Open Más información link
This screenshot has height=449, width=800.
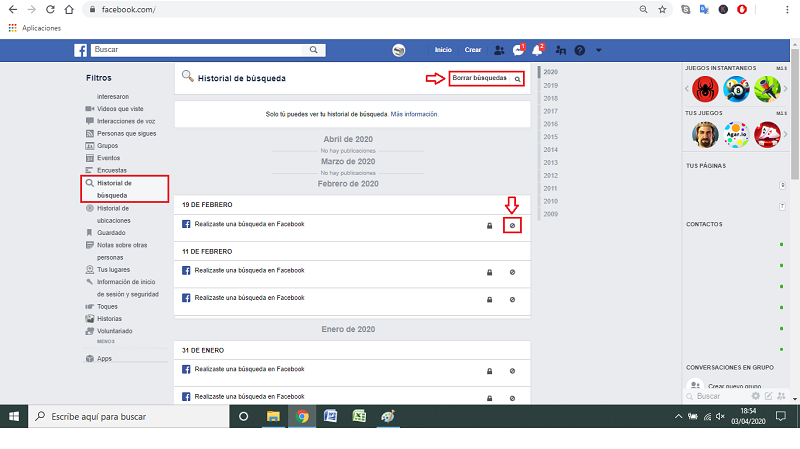[x=414, y=114]
